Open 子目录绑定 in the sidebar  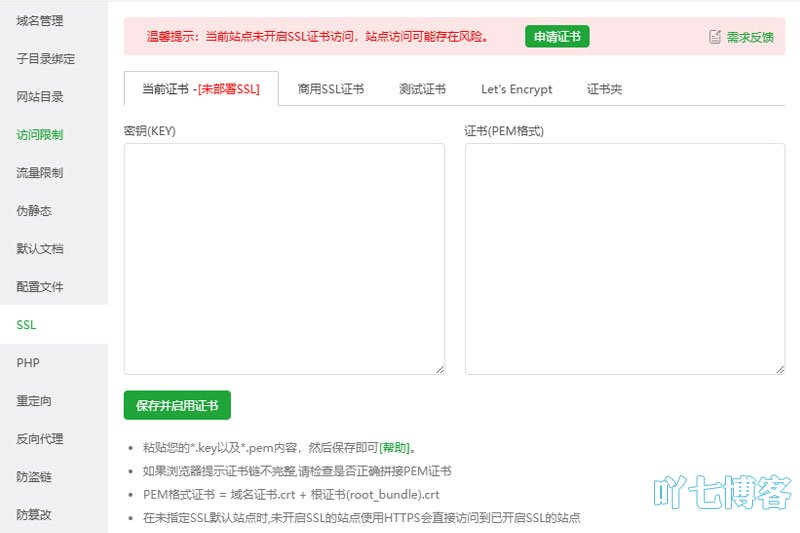(x=45, y=59)
